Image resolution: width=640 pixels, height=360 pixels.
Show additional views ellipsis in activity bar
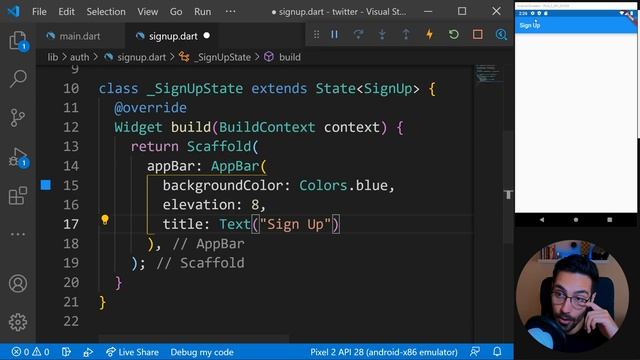[x=18, y=234]
